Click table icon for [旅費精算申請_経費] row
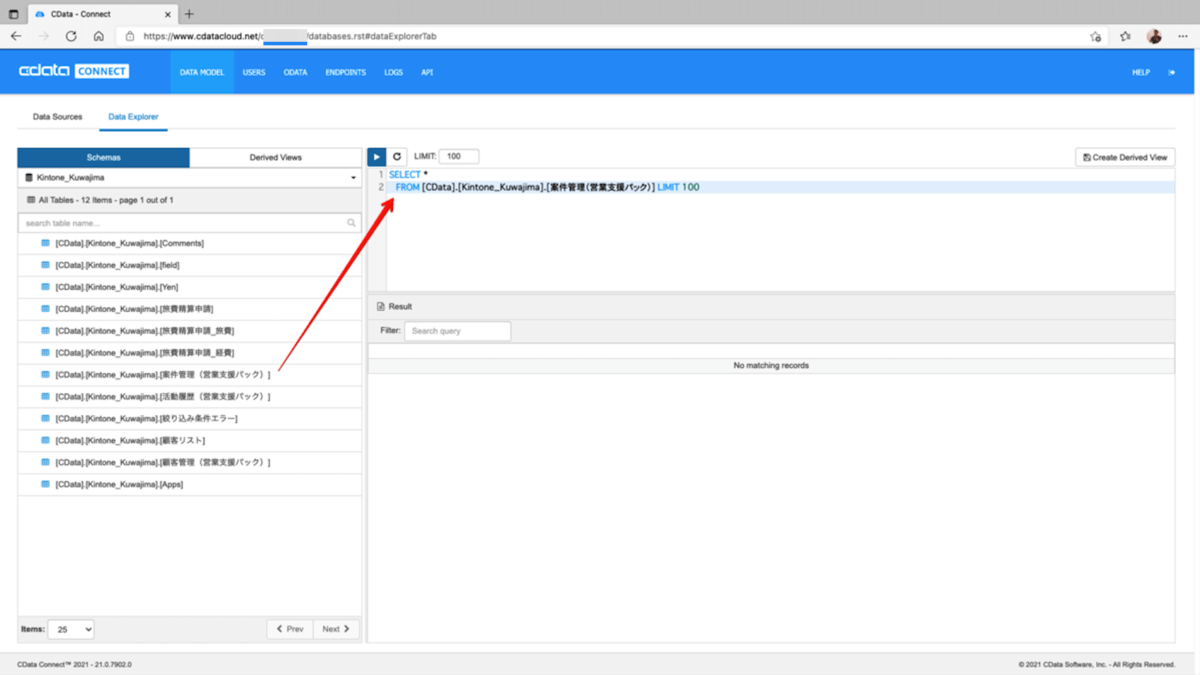The image size is (1200, 675). 45,353
